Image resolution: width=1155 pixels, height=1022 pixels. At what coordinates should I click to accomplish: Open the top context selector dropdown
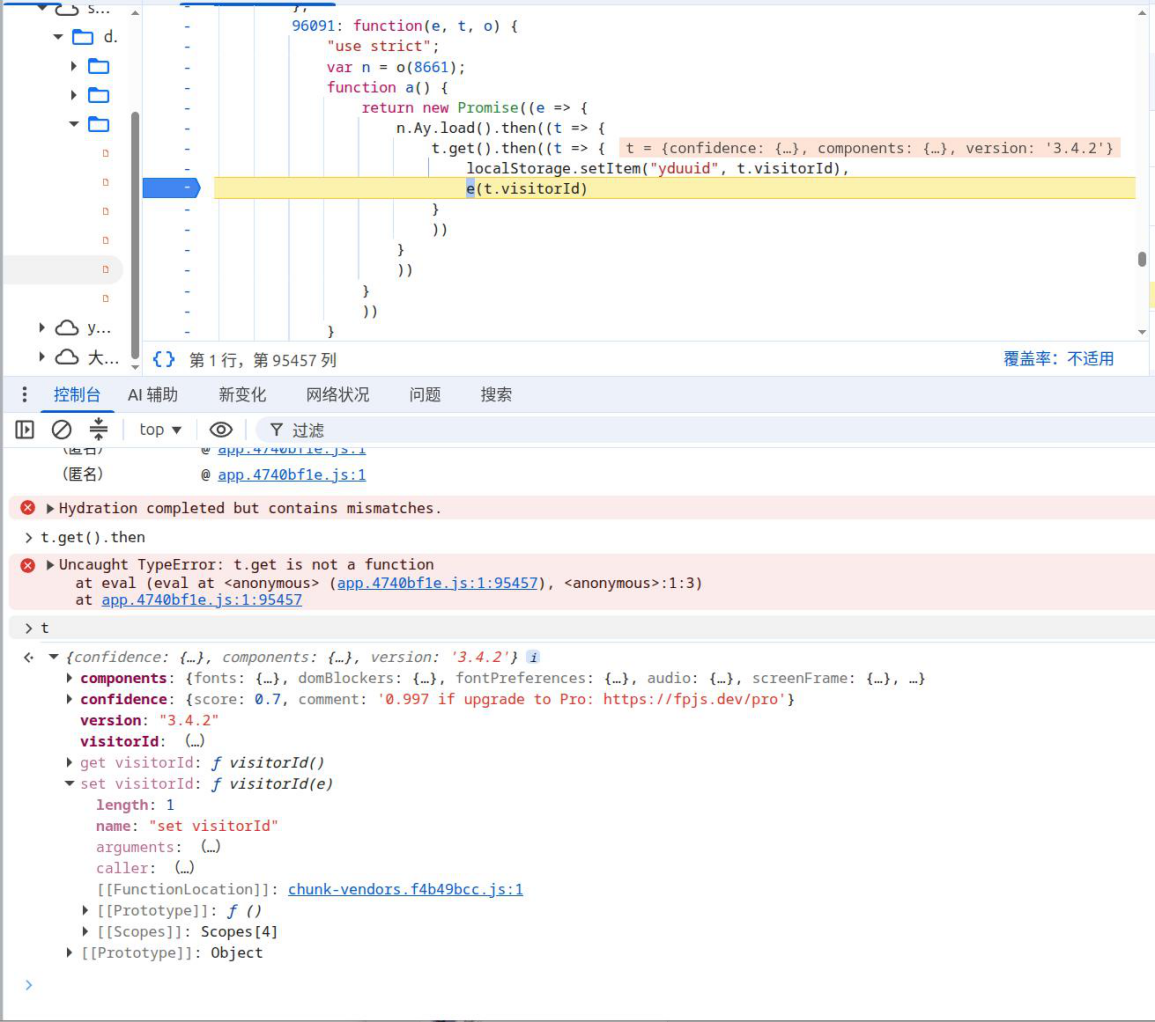(x=160, y=430)
